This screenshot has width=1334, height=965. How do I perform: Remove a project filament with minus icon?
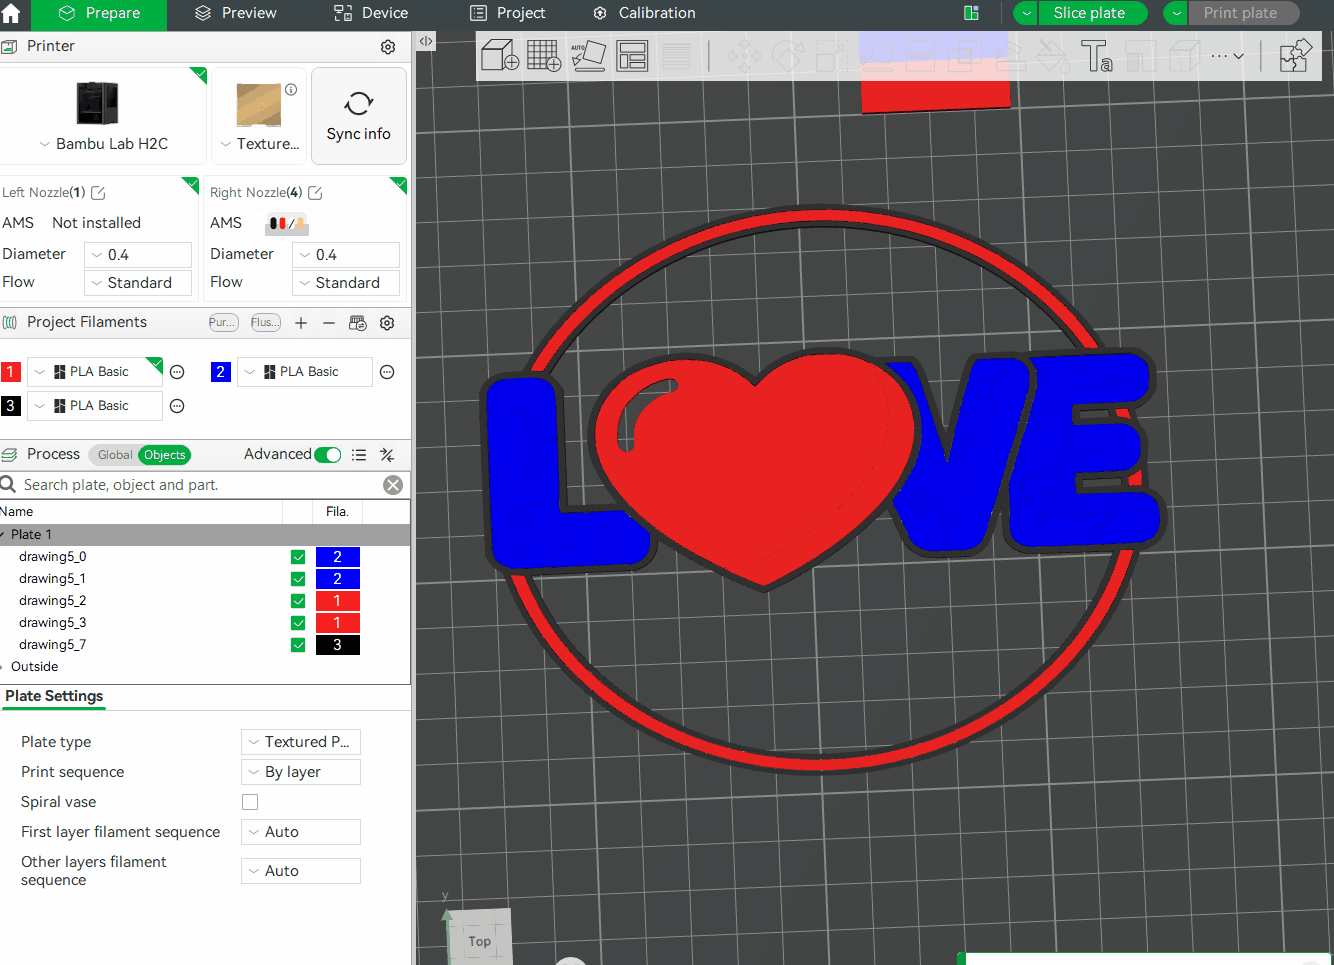pyautogui.click(x=329, y=323)
